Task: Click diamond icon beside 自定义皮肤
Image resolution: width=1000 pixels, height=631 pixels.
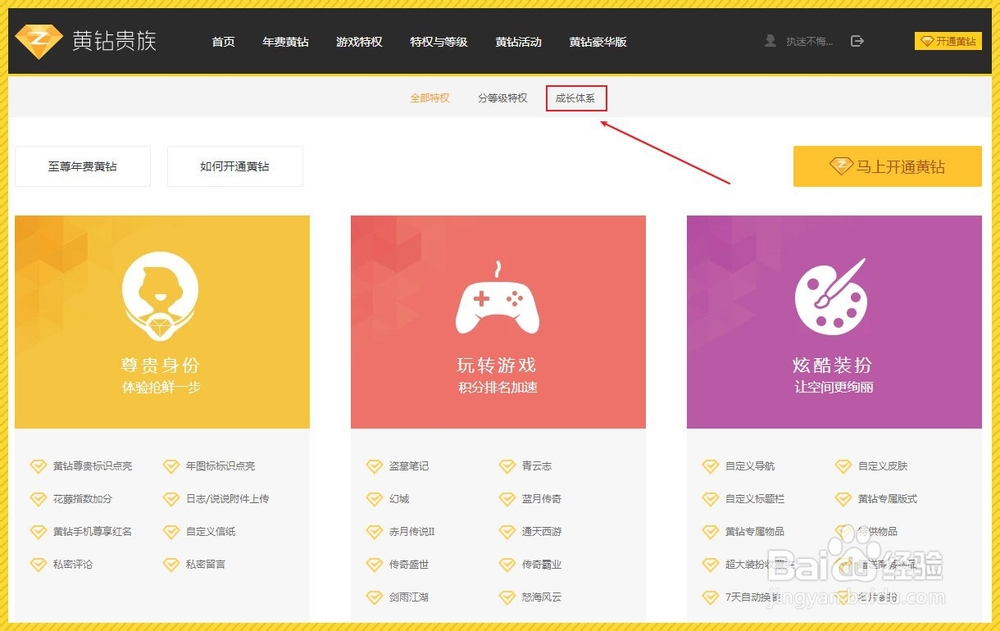Action: [843, 466]
